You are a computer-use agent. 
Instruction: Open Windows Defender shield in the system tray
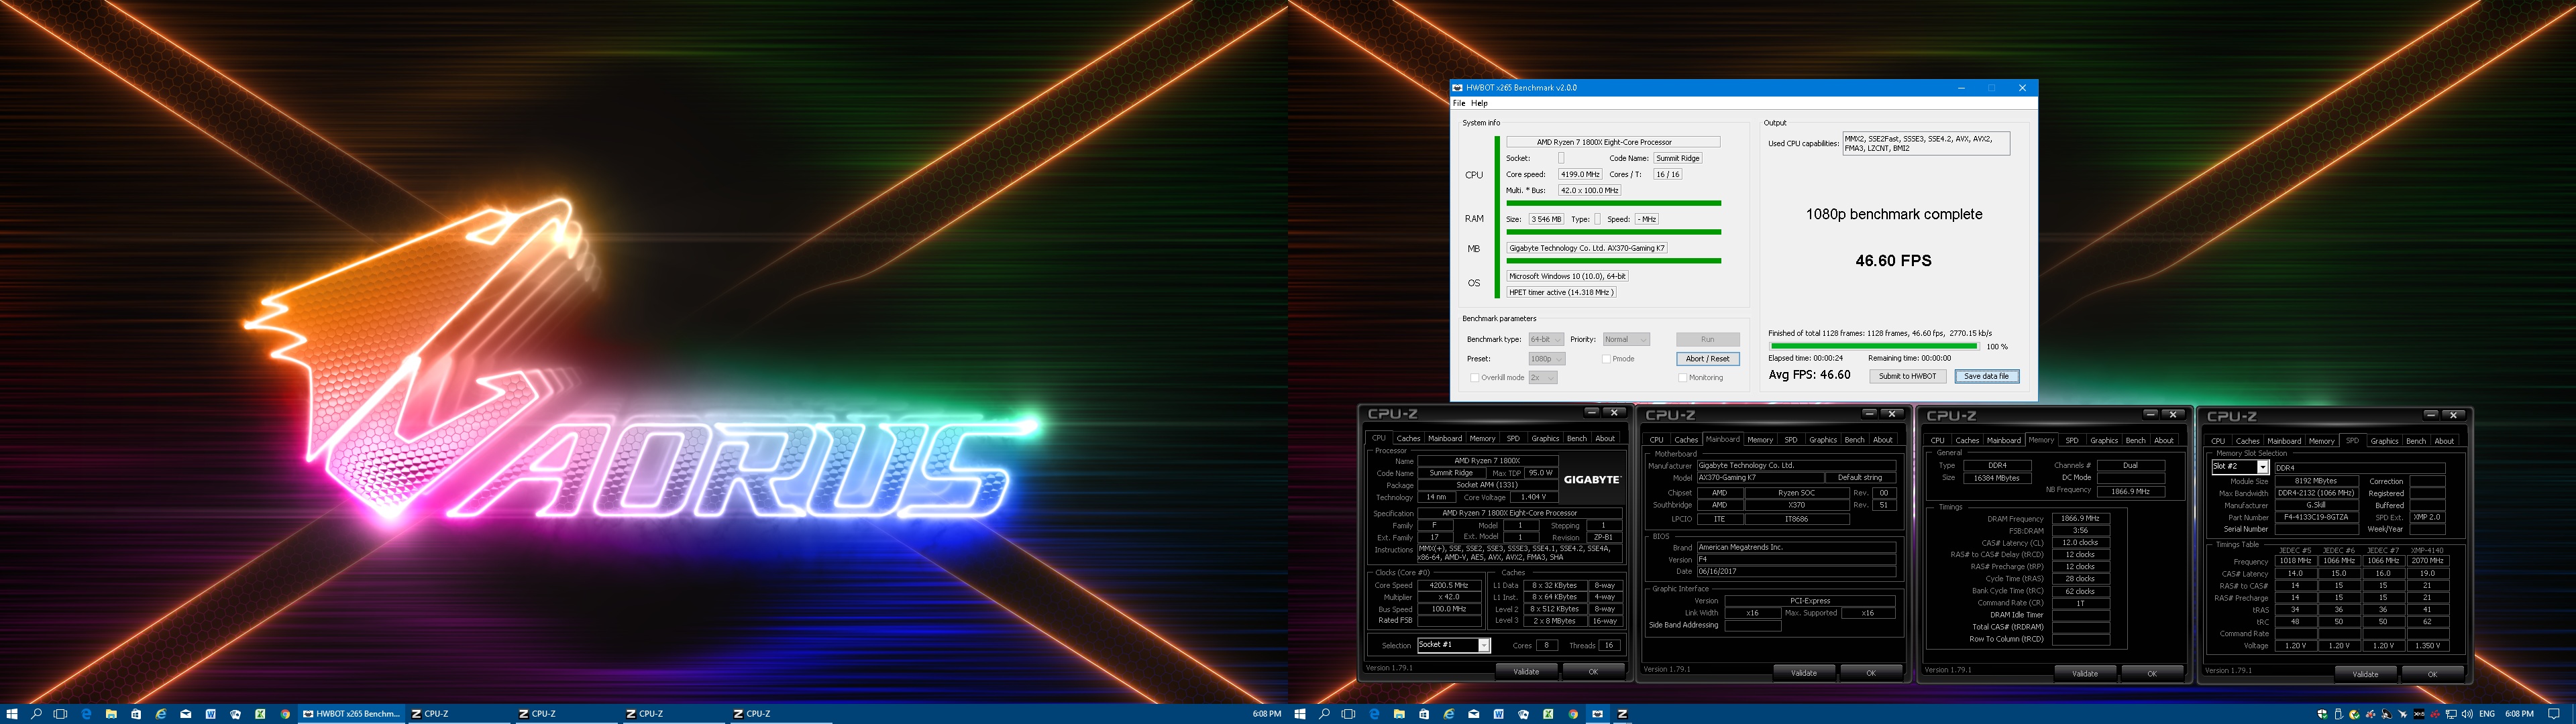click(2323, 714)
